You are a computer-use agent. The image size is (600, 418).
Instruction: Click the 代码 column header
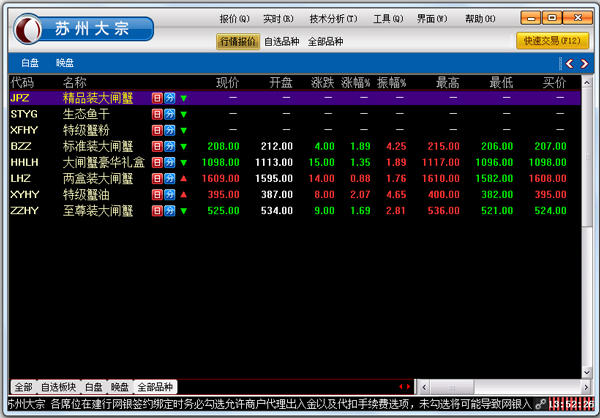coord(22,82)
